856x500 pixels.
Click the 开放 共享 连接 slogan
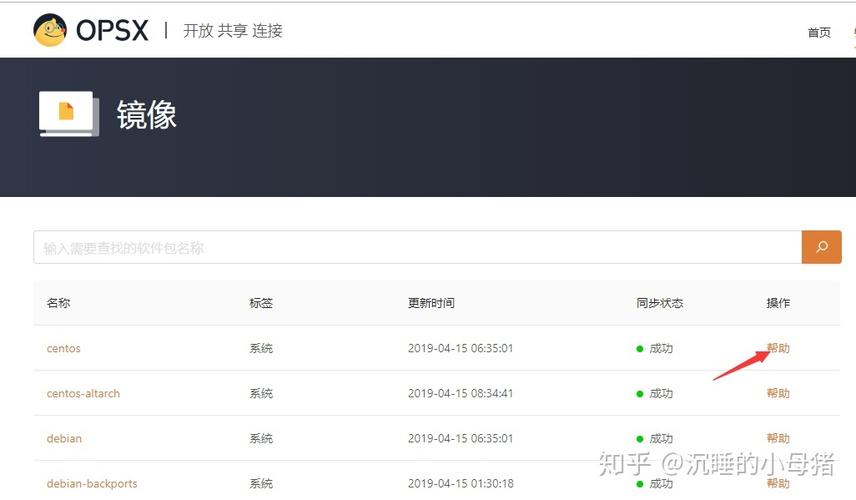pos(233,31)
